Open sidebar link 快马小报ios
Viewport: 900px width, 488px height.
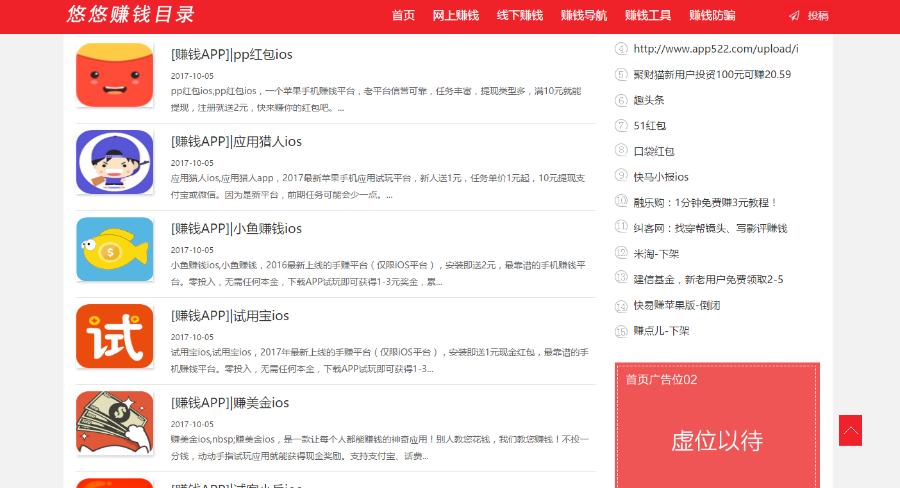coord(661,177)
